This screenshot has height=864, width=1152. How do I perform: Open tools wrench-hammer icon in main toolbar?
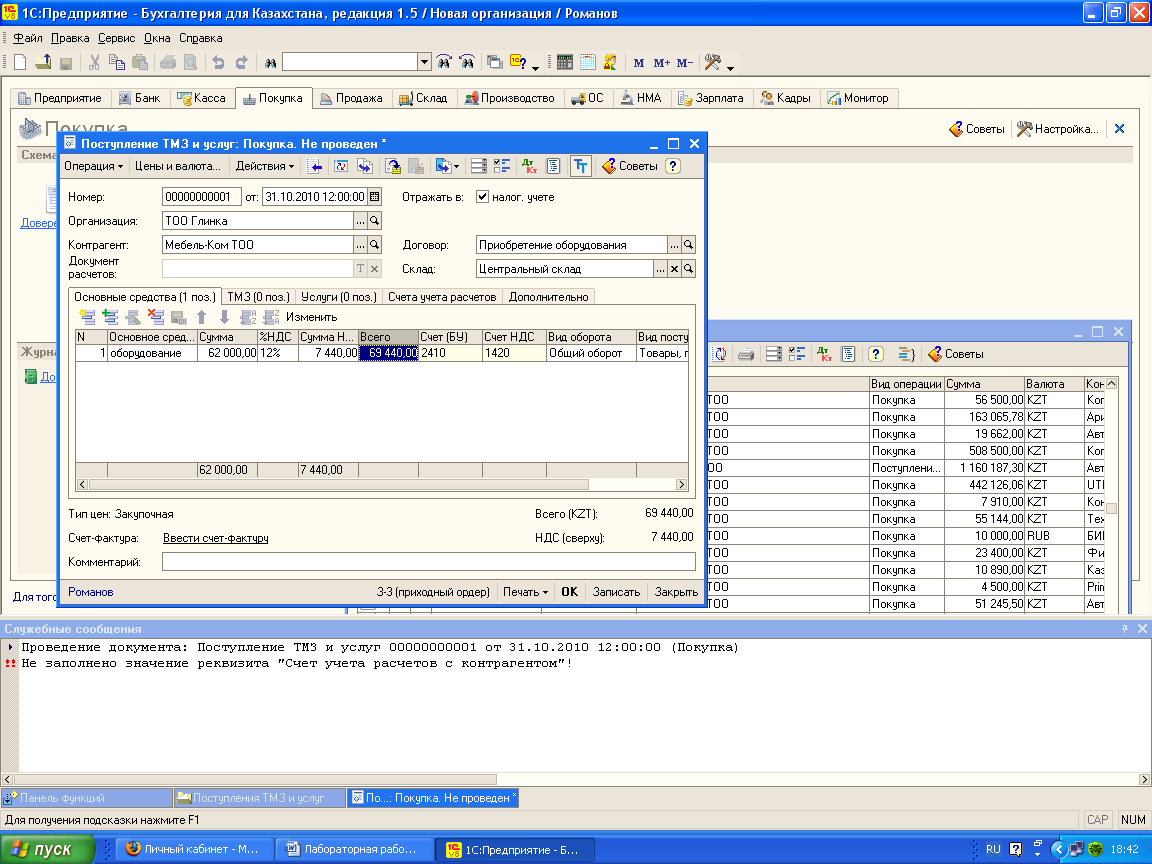713,62
